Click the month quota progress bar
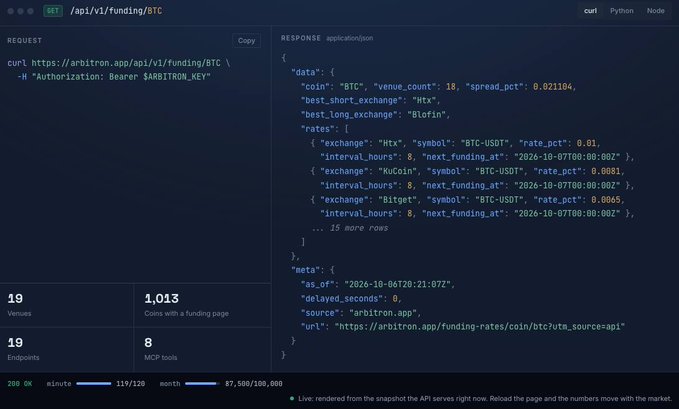 pyautogui.click(x=203, y=384)
